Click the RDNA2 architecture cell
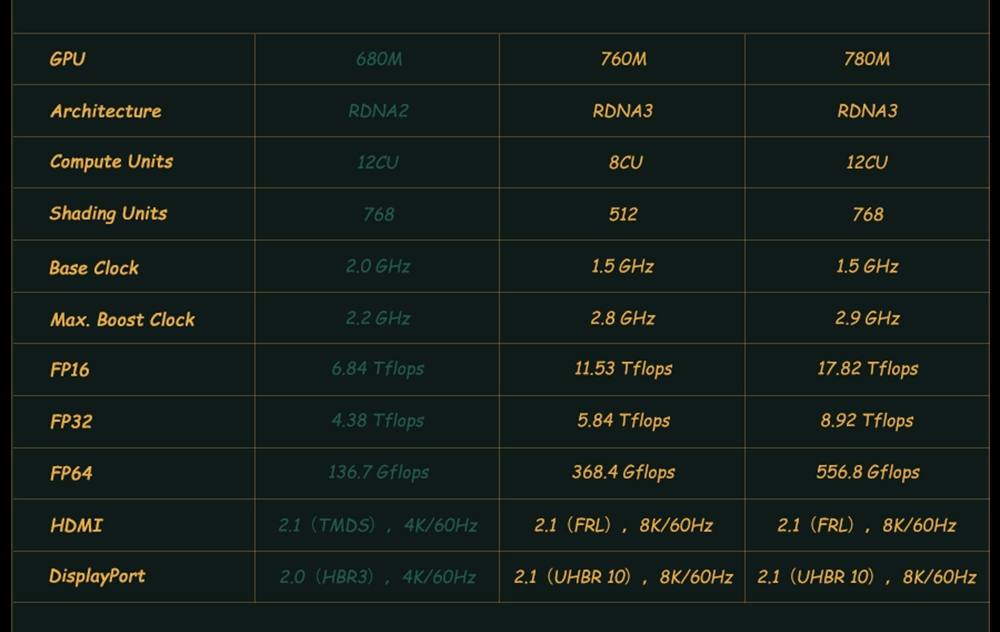 [x=378, y=111]
